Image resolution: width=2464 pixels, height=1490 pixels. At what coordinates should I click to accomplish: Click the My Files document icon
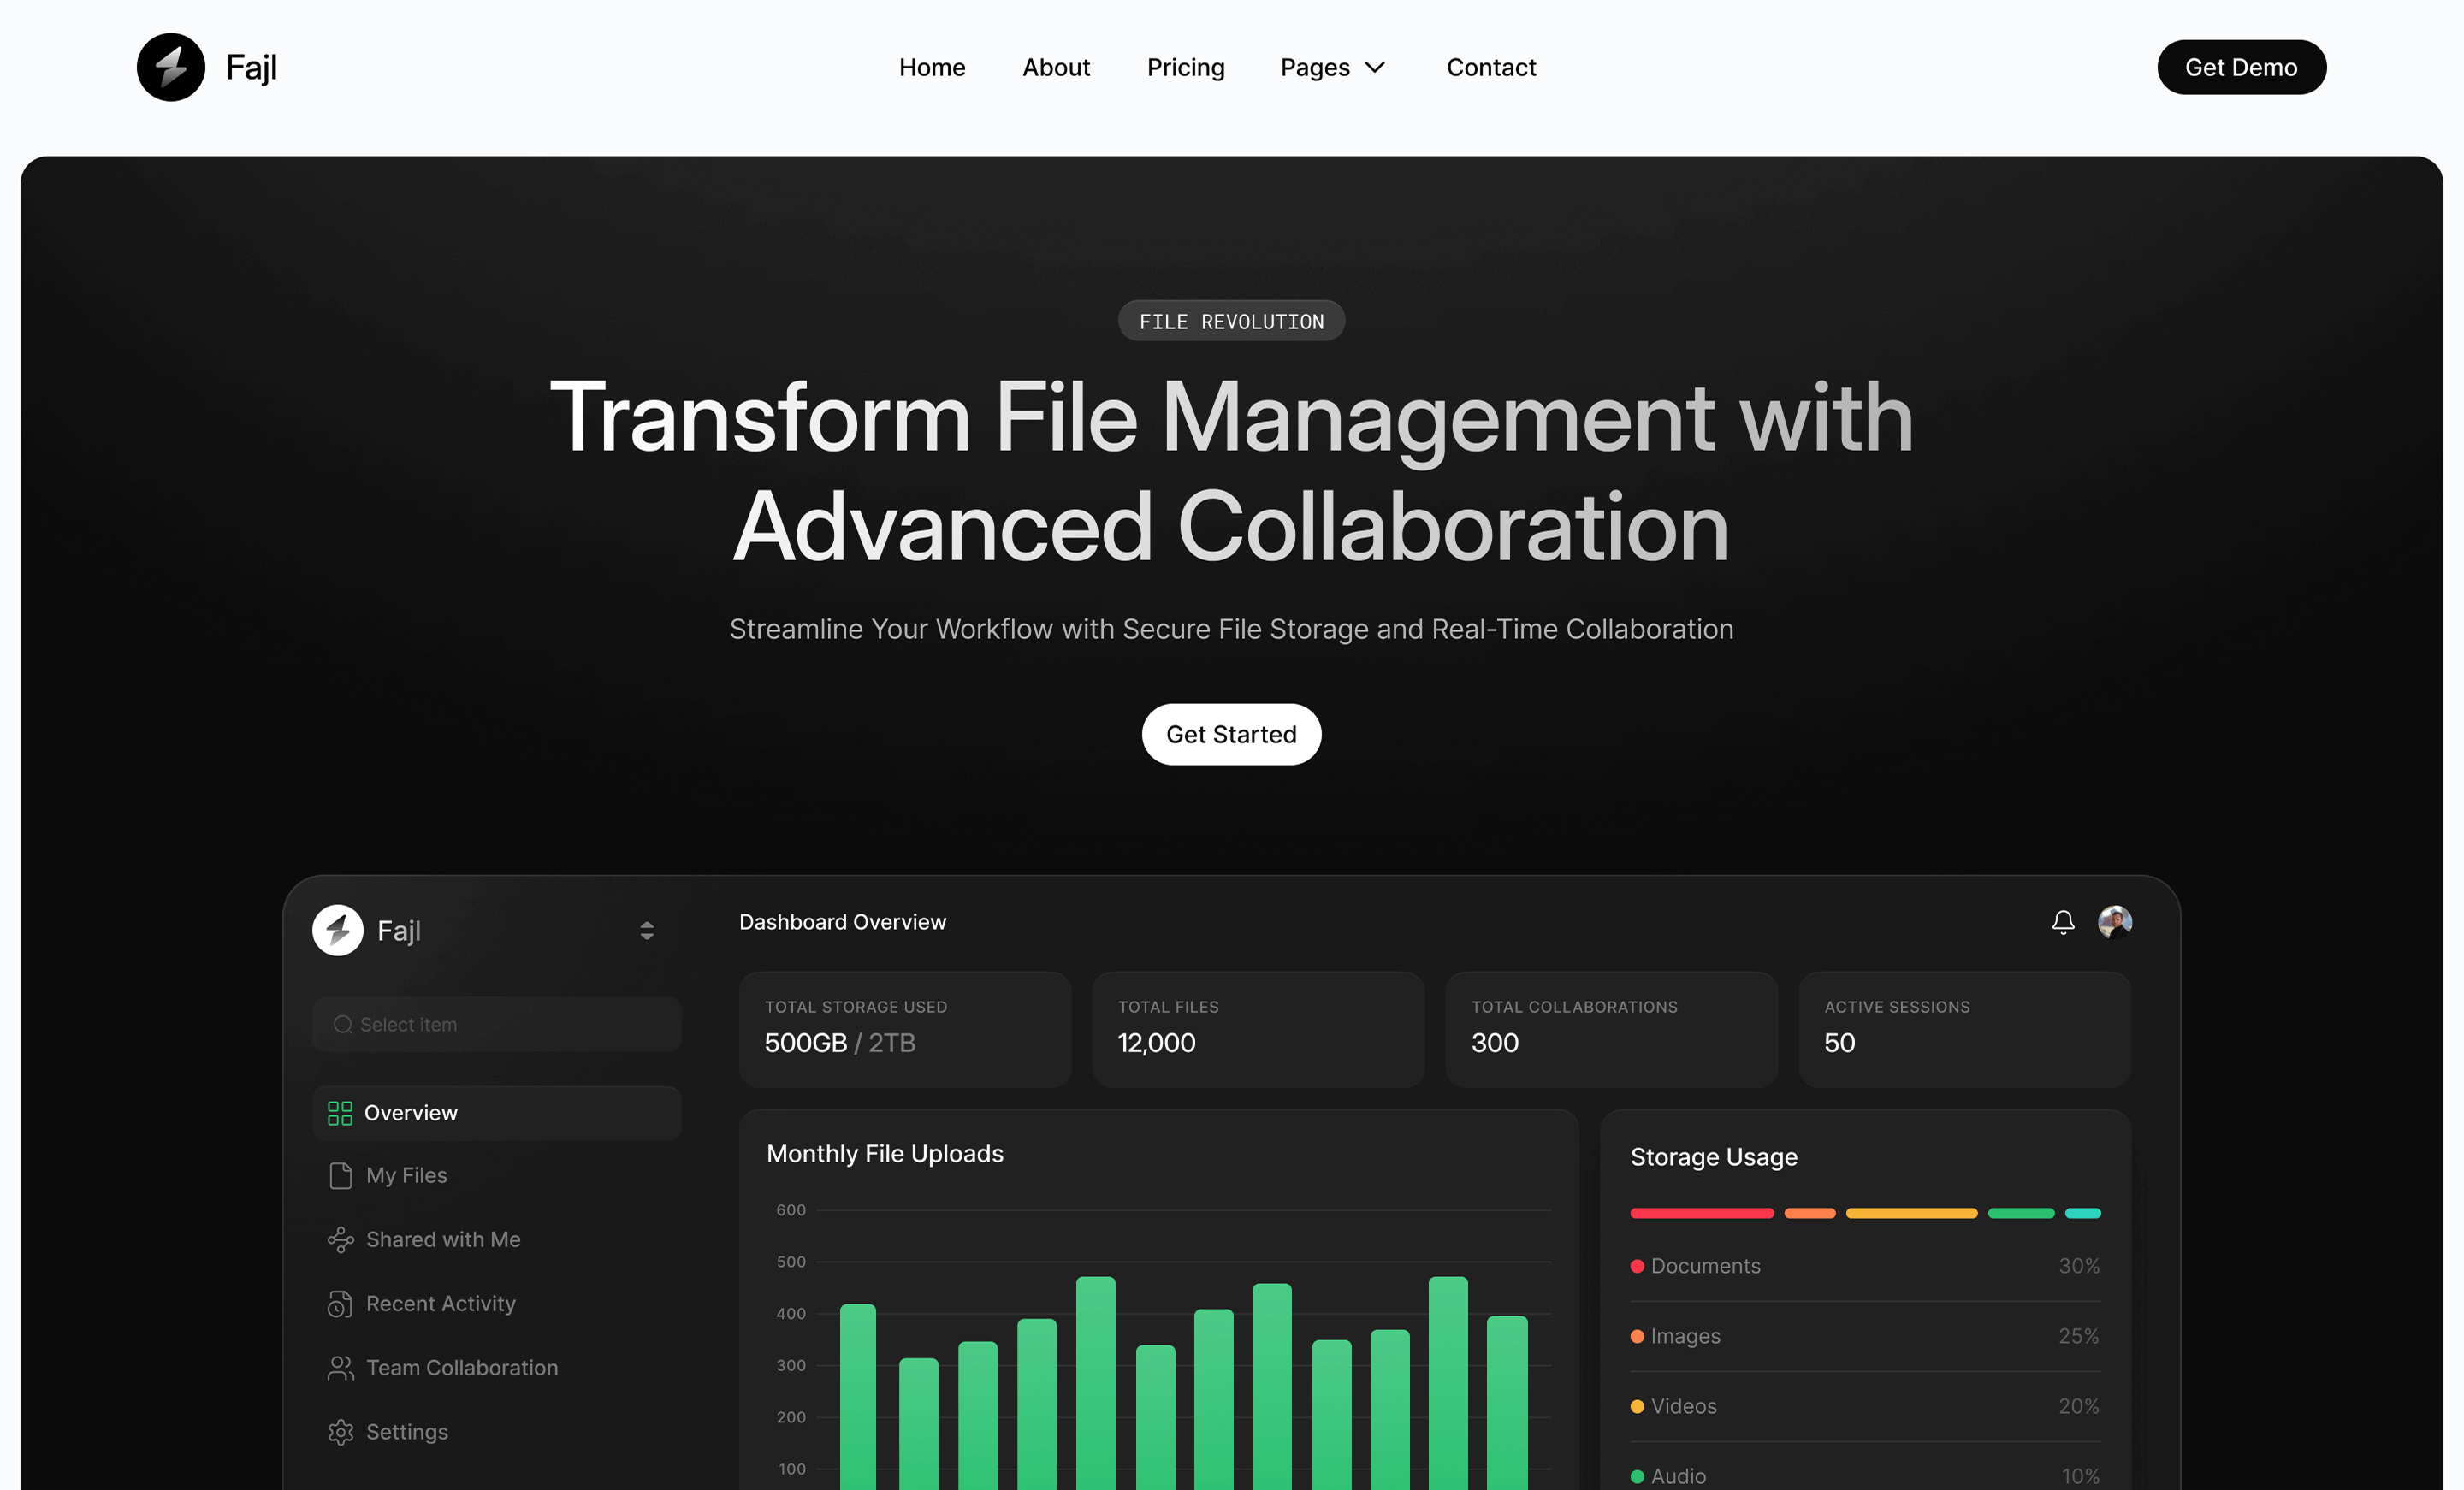pyautogui.click(x=340, y=1175)
